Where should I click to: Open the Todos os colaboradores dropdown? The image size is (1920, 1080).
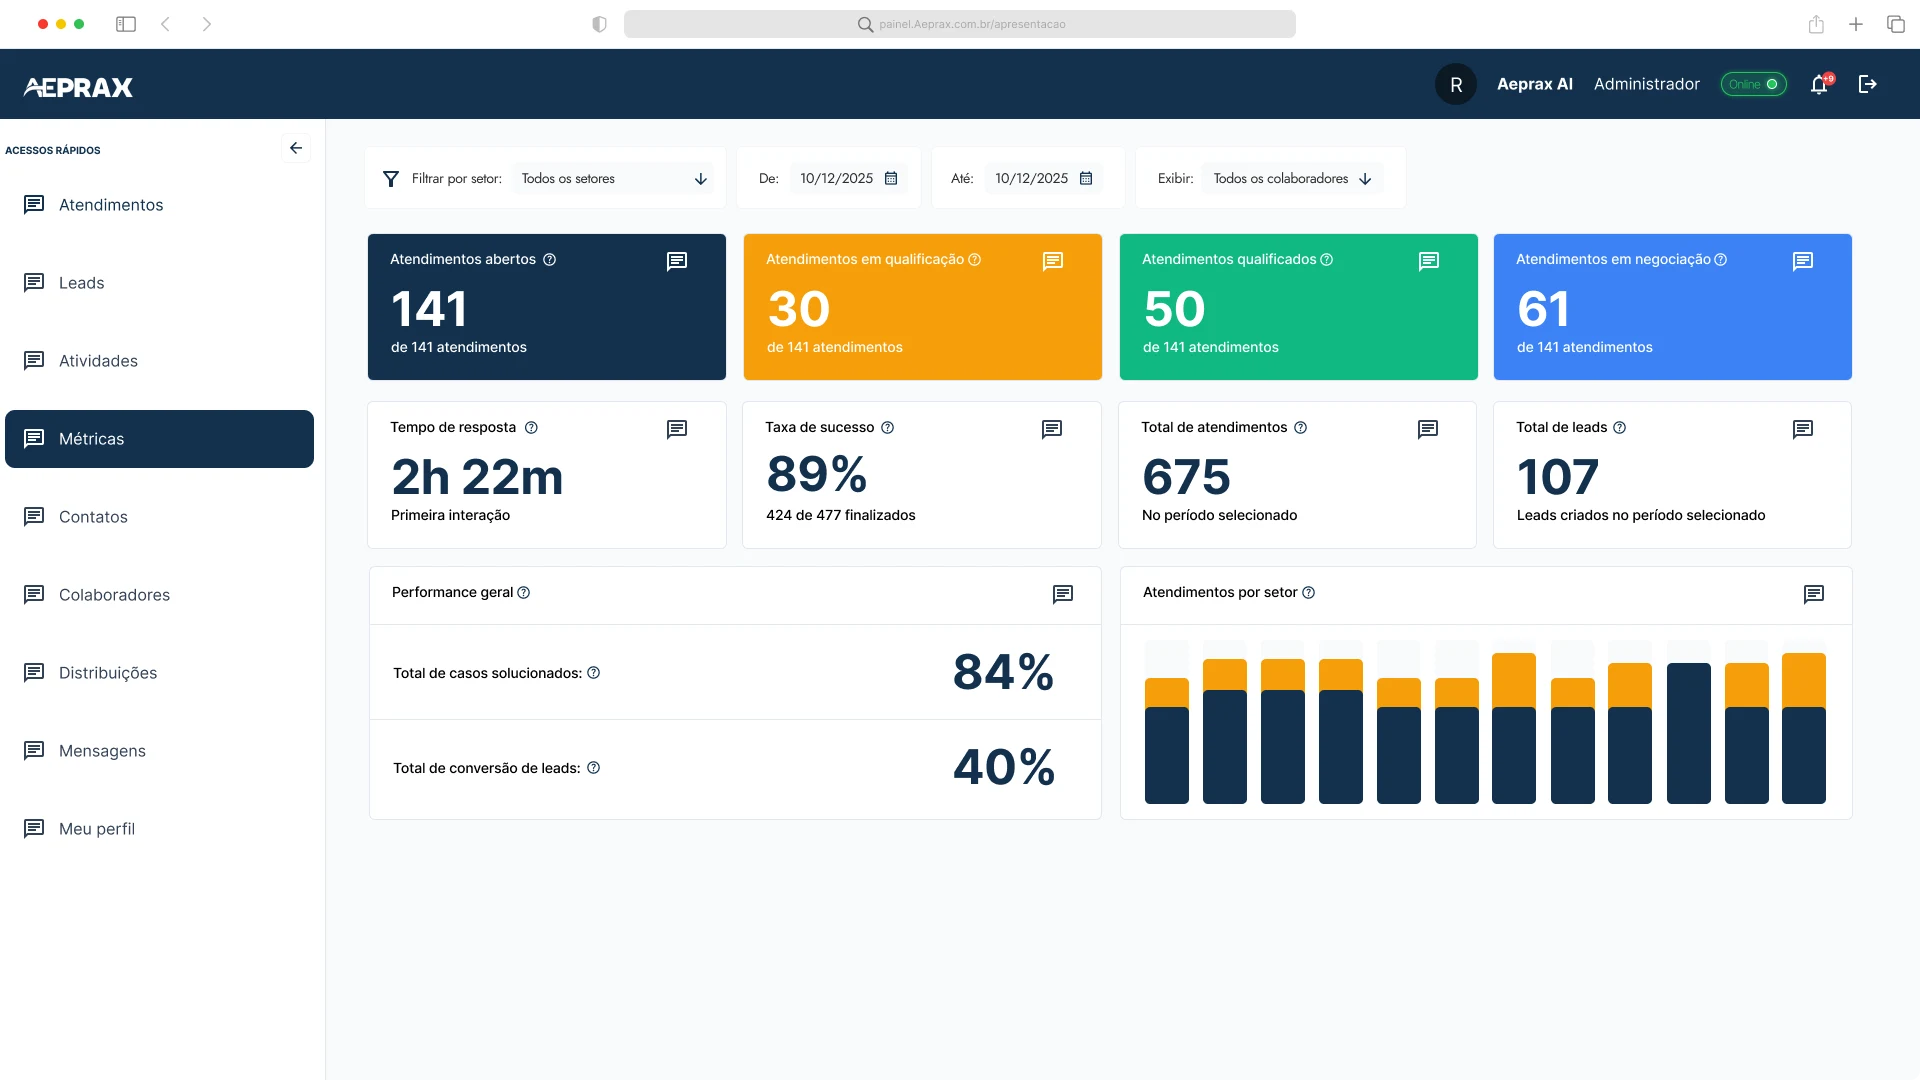[1292, 179]
